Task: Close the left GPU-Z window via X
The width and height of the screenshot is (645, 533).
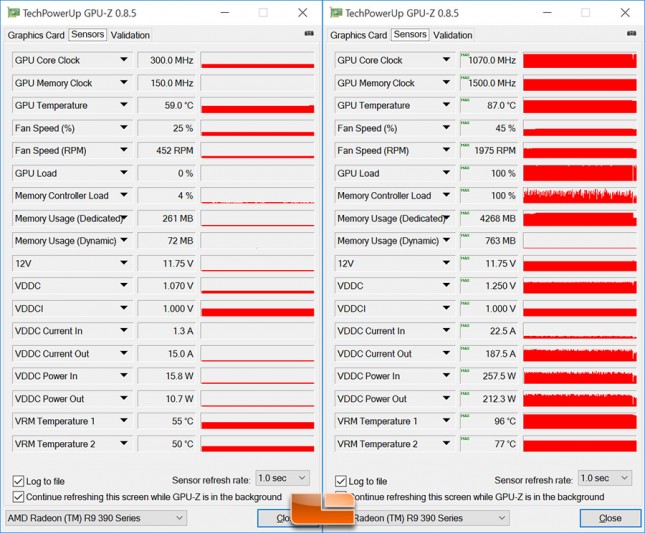Action: pyautogui.click(x=303, y=13)
